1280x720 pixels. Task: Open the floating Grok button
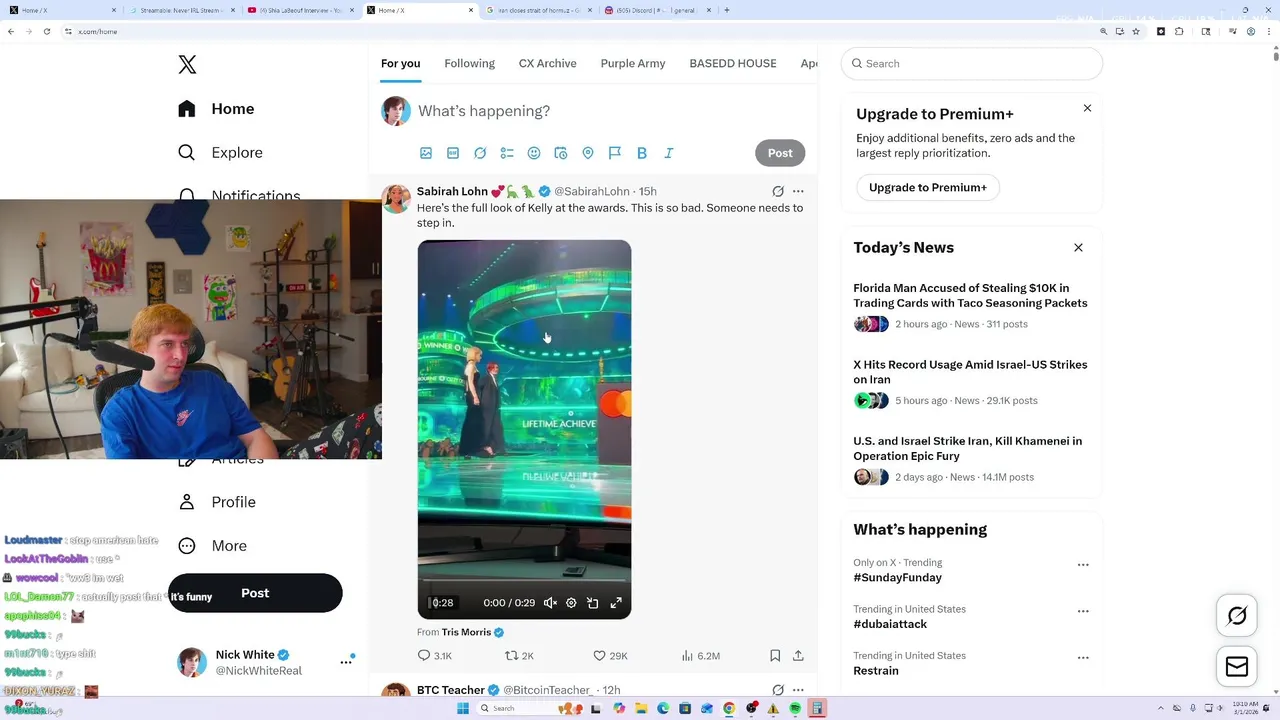(x=1237, y=616)
